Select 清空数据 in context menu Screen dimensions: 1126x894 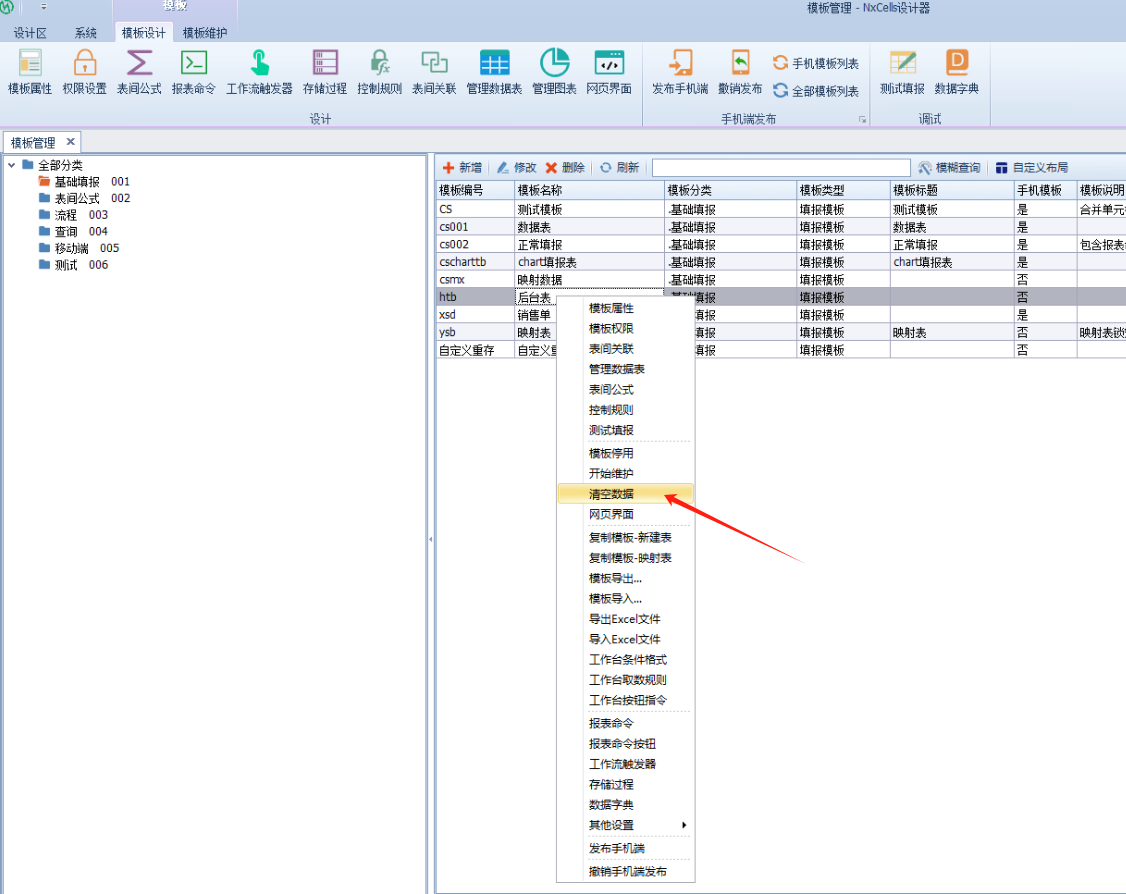coord(611,494)
